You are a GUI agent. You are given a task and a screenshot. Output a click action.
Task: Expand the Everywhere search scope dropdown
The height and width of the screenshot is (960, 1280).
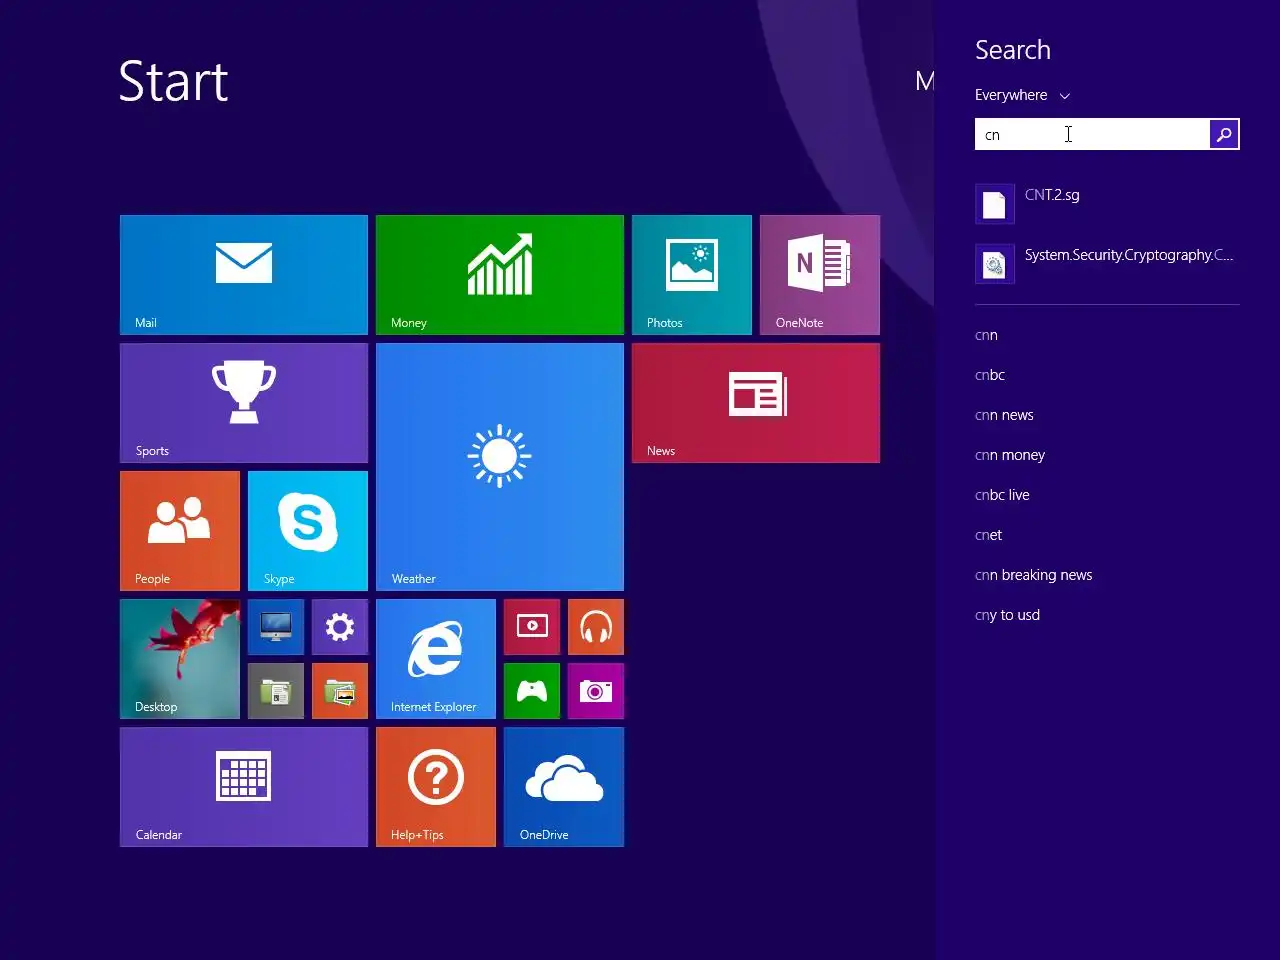(1022, 95)
